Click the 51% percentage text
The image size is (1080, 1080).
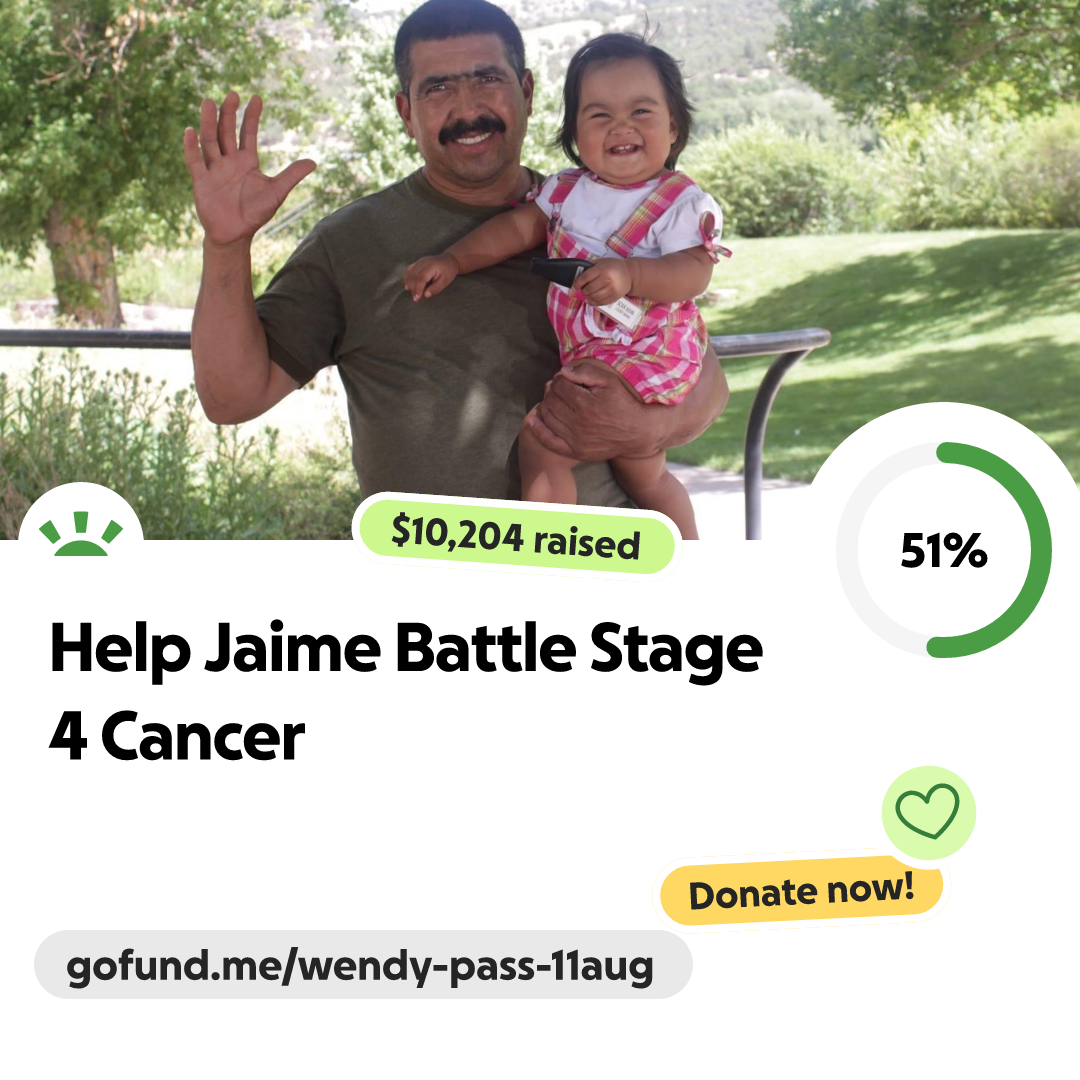click(944, 551)
